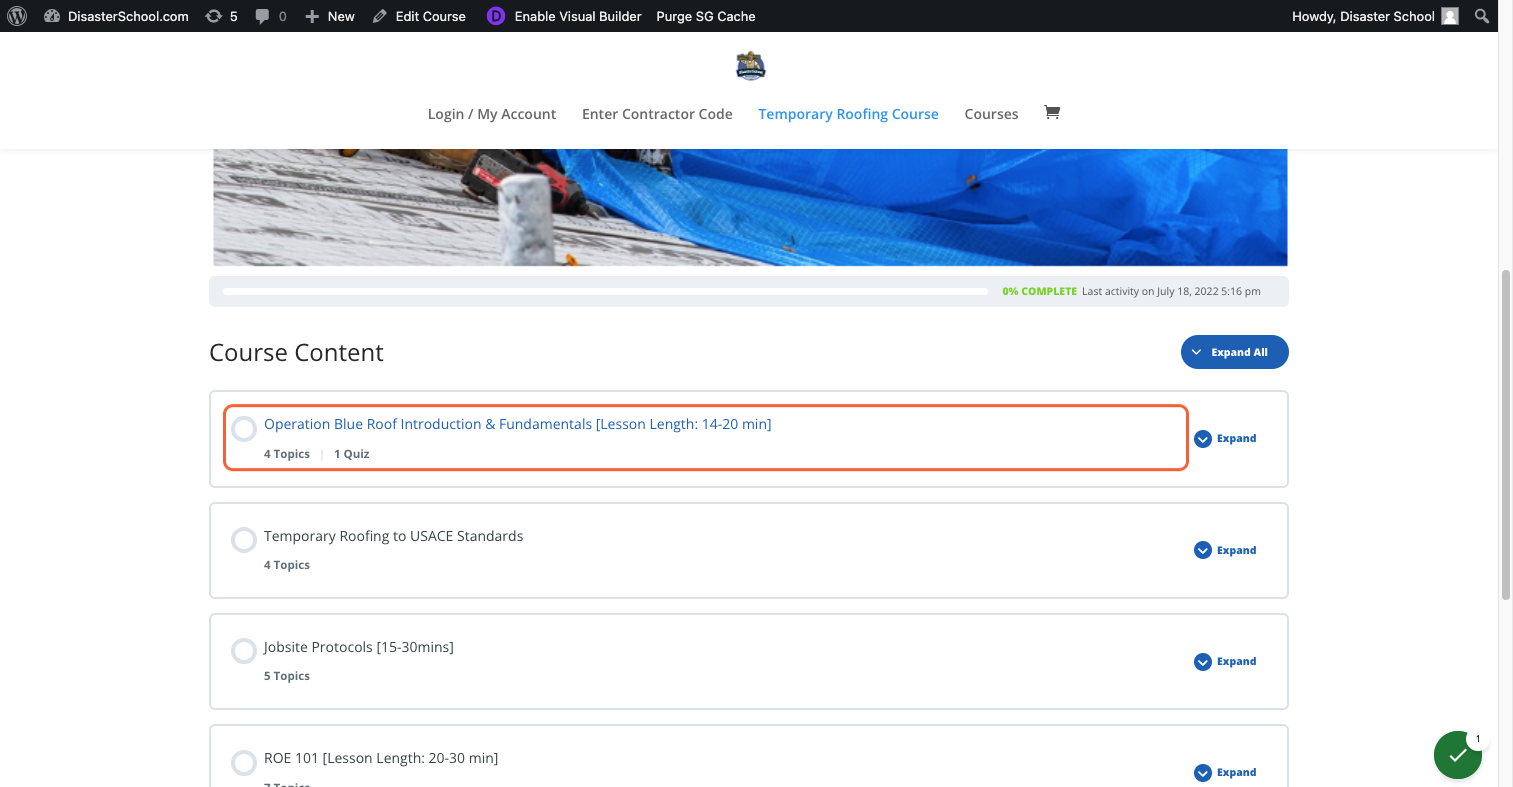Screen dimensions: 1513x787
Task: Open the admin bar search magnifier
Action: 1482,16
